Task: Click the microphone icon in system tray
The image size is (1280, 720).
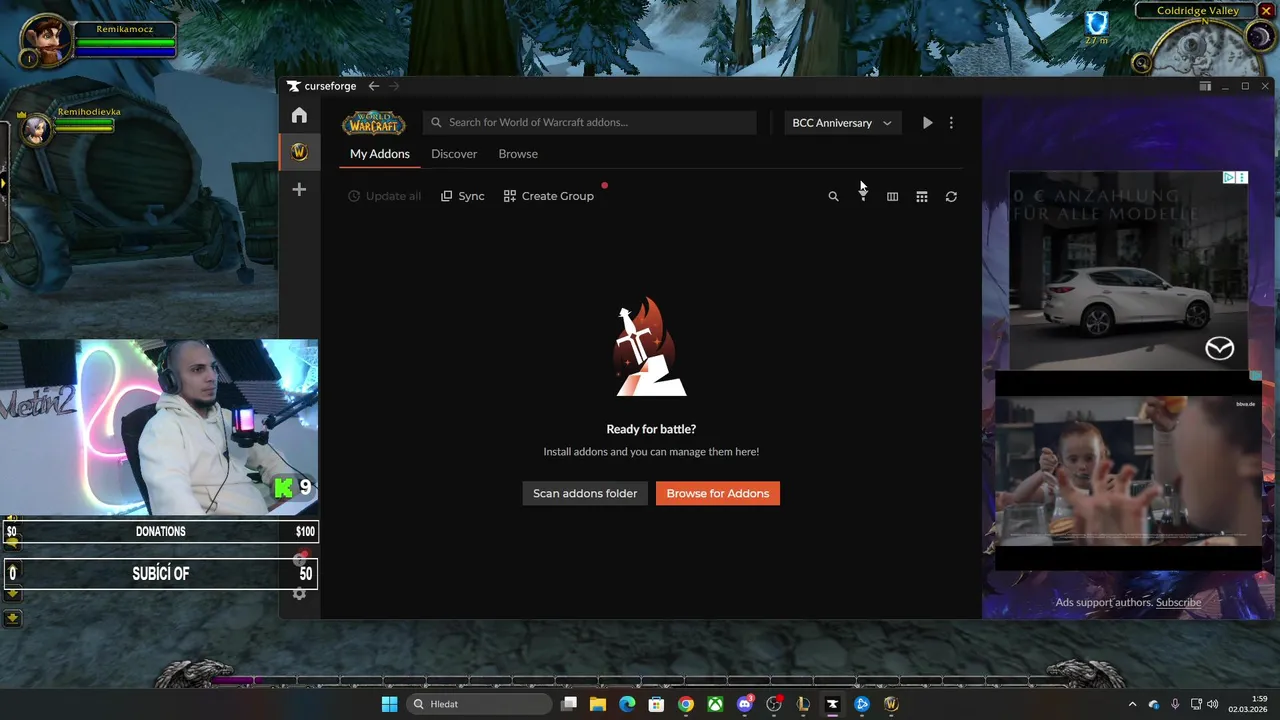Action: click(1175, 704)
